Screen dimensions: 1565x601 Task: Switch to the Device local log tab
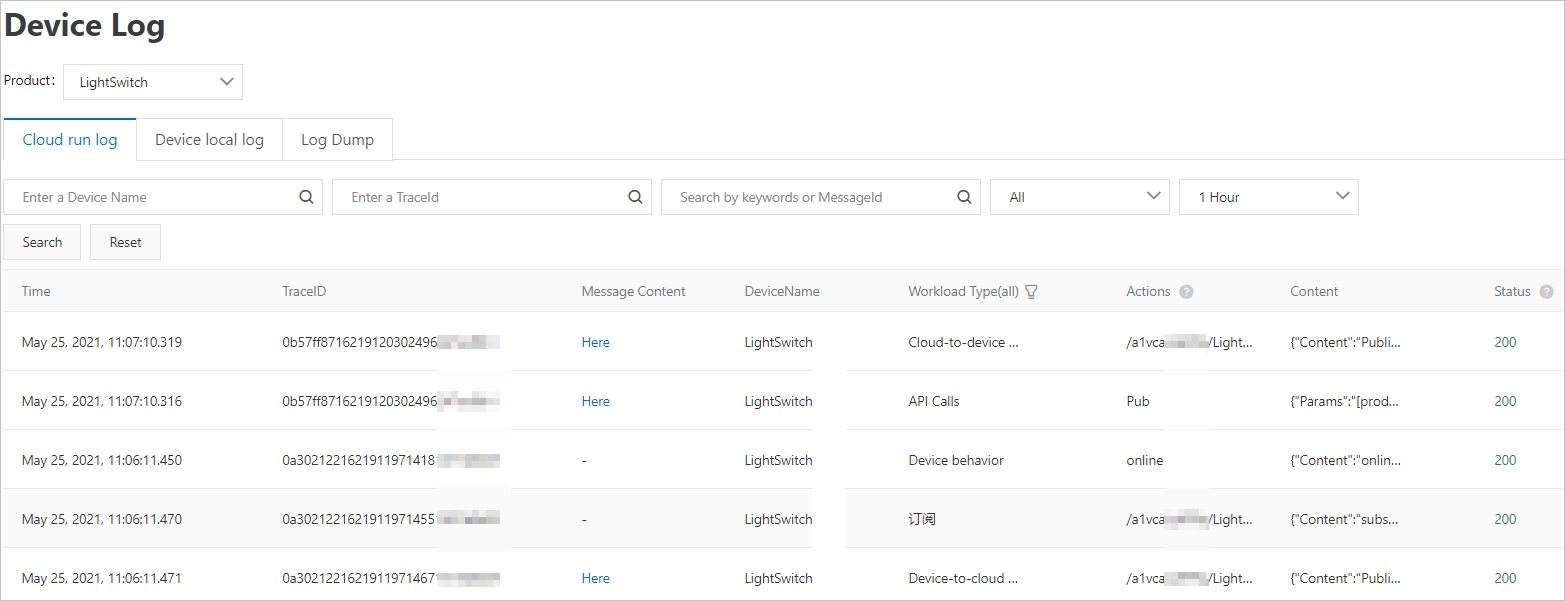(x=208, y=139)
